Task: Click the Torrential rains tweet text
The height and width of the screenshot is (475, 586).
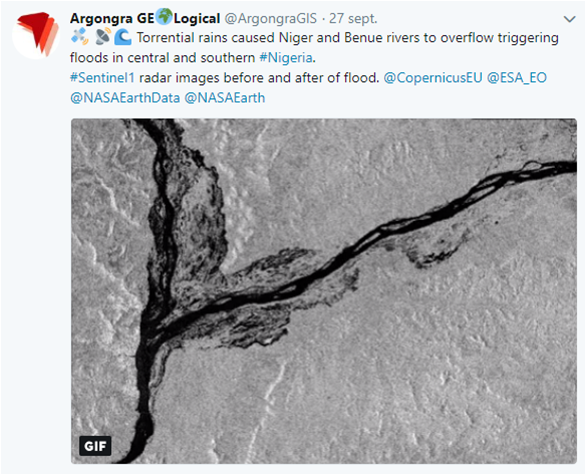Action: pyautogui.click(x=314, y=47)
